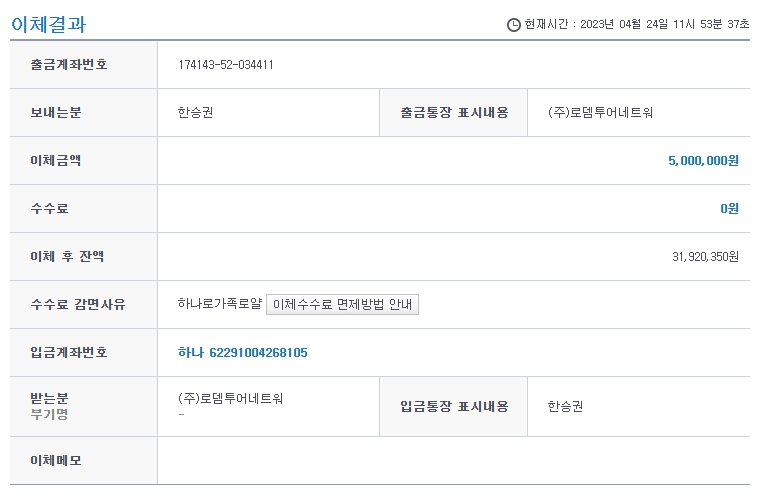The height and width of the screenshot is (498, 768).
Task: Click the remaining balance 31,920,350원
Action: coord(705,257)
